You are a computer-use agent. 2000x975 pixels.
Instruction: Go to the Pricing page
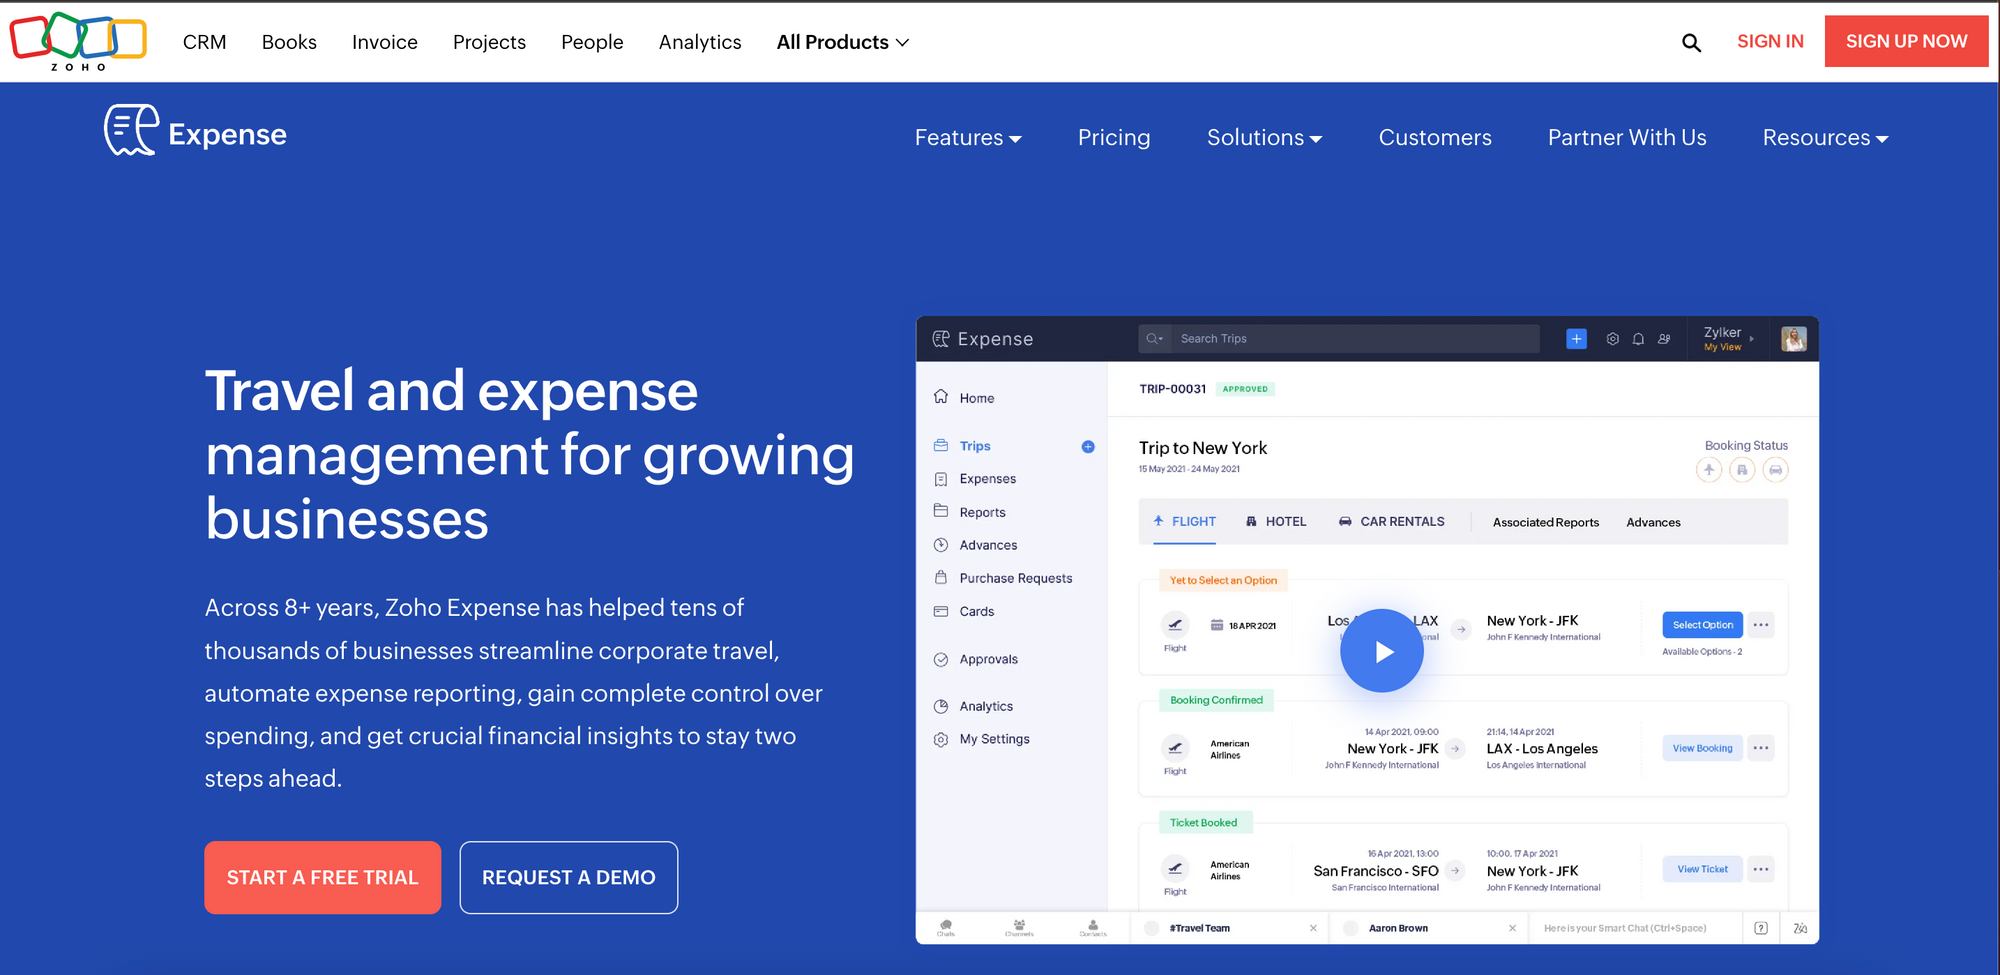(1114, 138)
